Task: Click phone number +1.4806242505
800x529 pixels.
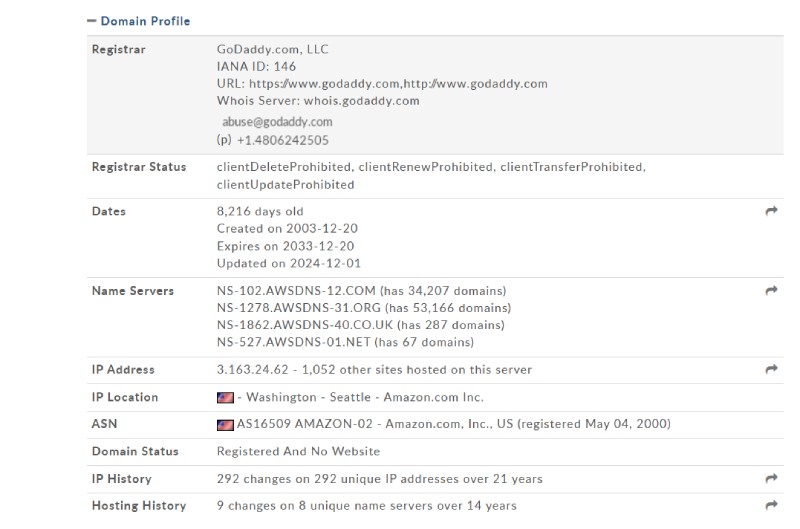Action: (283, 140)
